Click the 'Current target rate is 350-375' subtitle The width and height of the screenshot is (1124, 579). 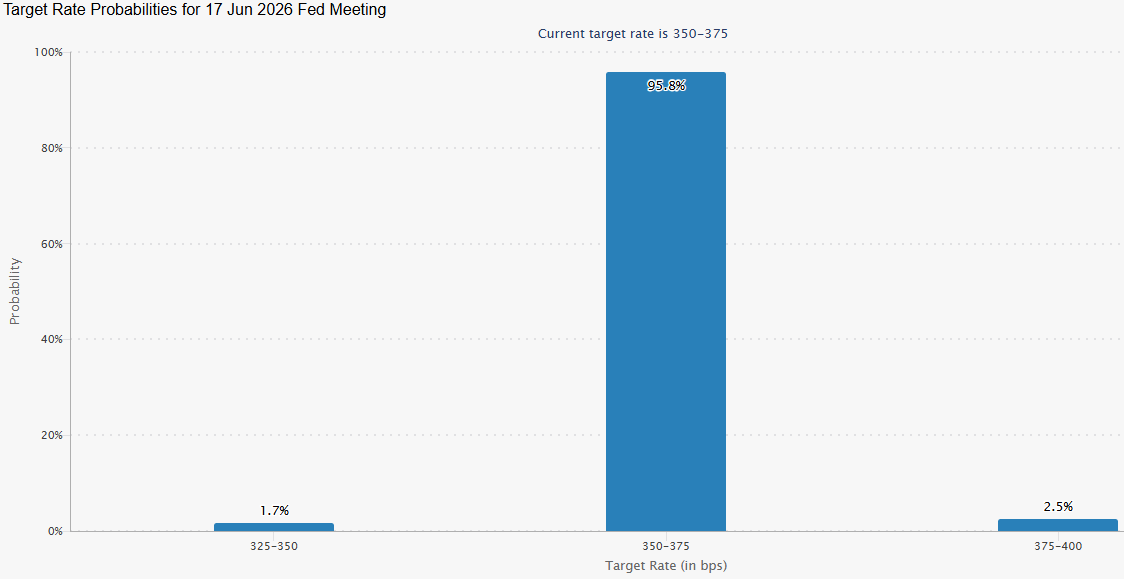pos(633,33)
